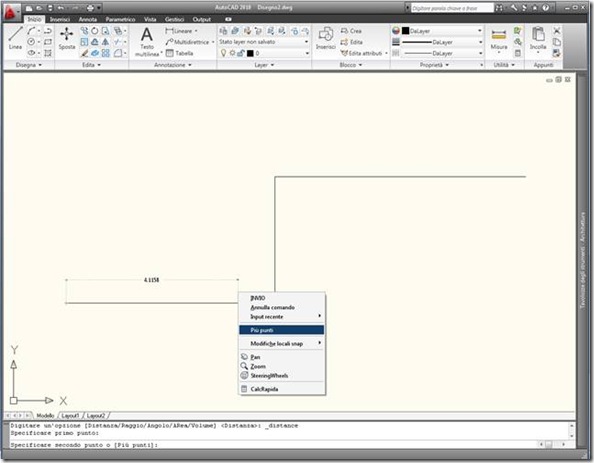Screen dimensions: 594x463
Task: Expand the Disegna panel
Action: coord(28,65)
